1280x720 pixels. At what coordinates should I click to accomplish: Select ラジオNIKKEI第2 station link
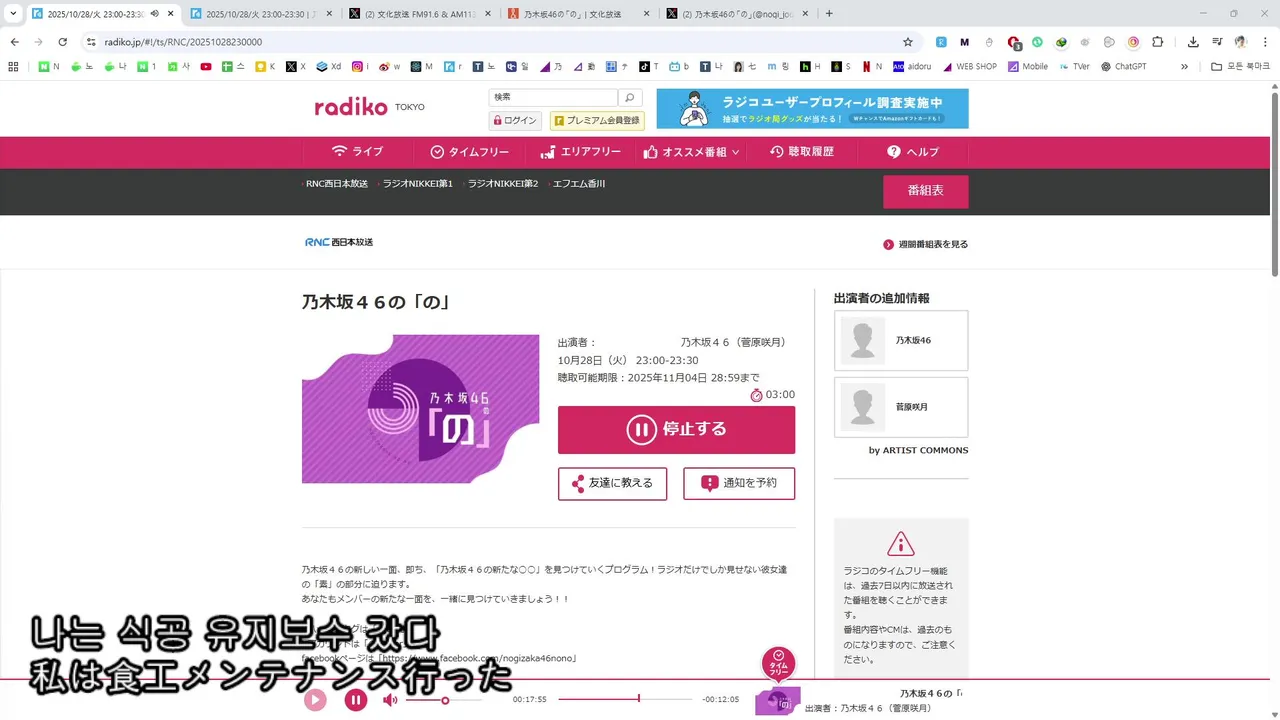[x=502, y=184]
